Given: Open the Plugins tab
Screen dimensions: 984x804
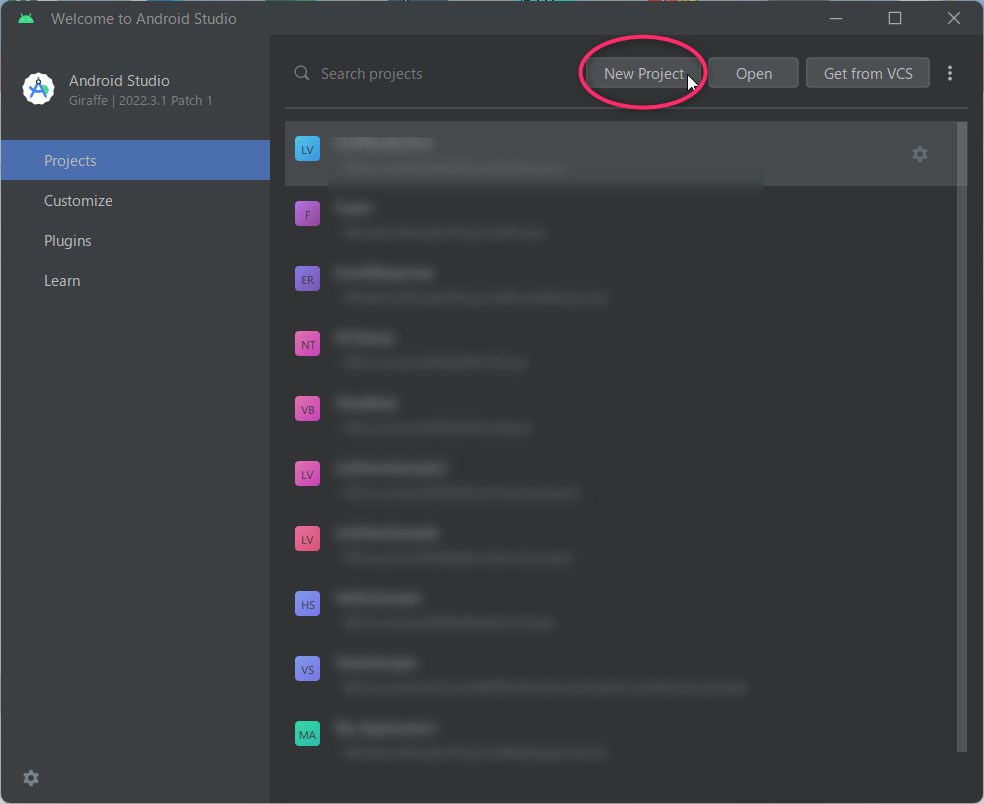Looking at the screenshot, I should pyautogui.click(x=136, y=241).
